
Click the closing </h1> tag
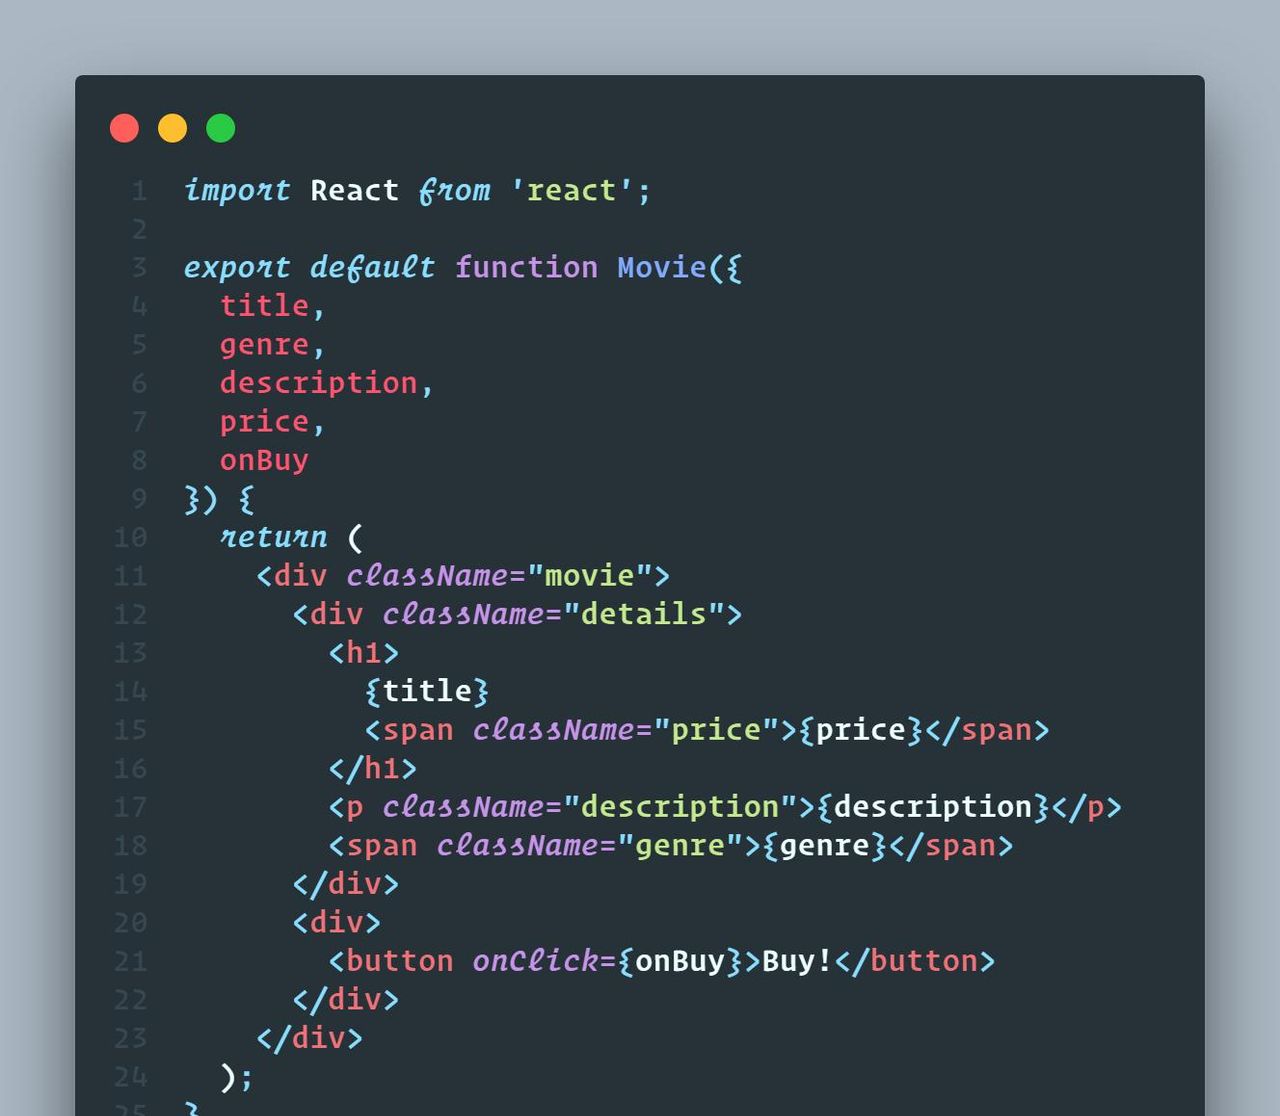coord(373,768)
